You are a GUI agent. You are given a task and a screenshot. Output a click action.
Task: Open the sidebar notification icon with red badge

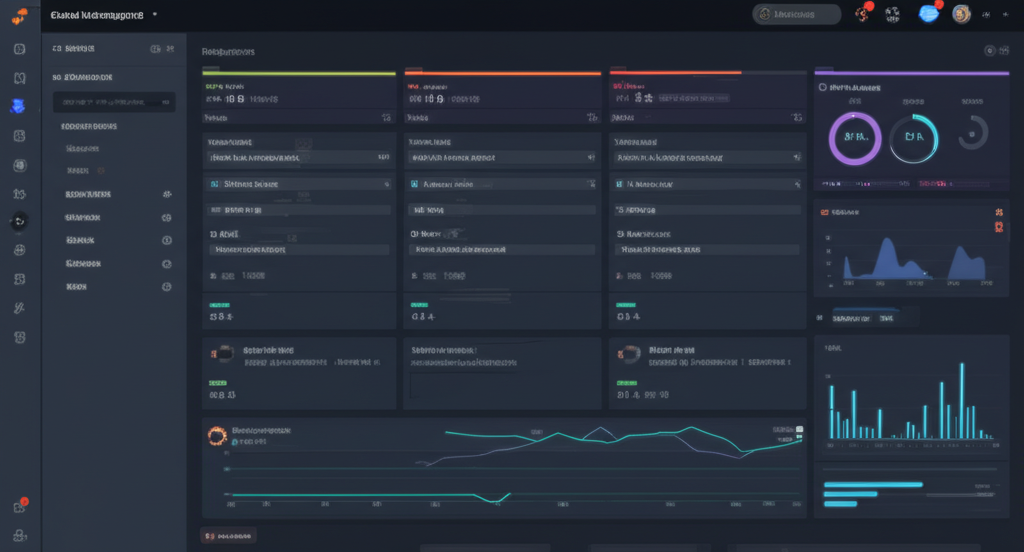coord(20,506)
